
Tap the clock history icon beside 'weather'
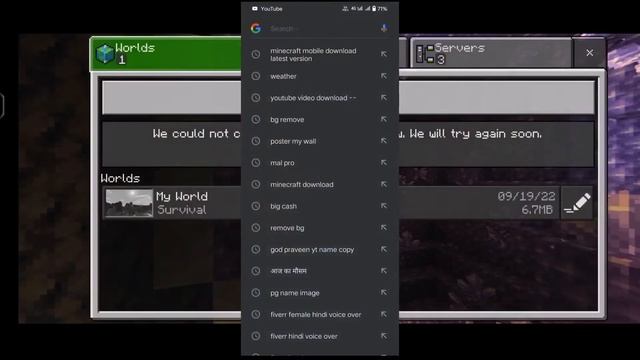256,76
